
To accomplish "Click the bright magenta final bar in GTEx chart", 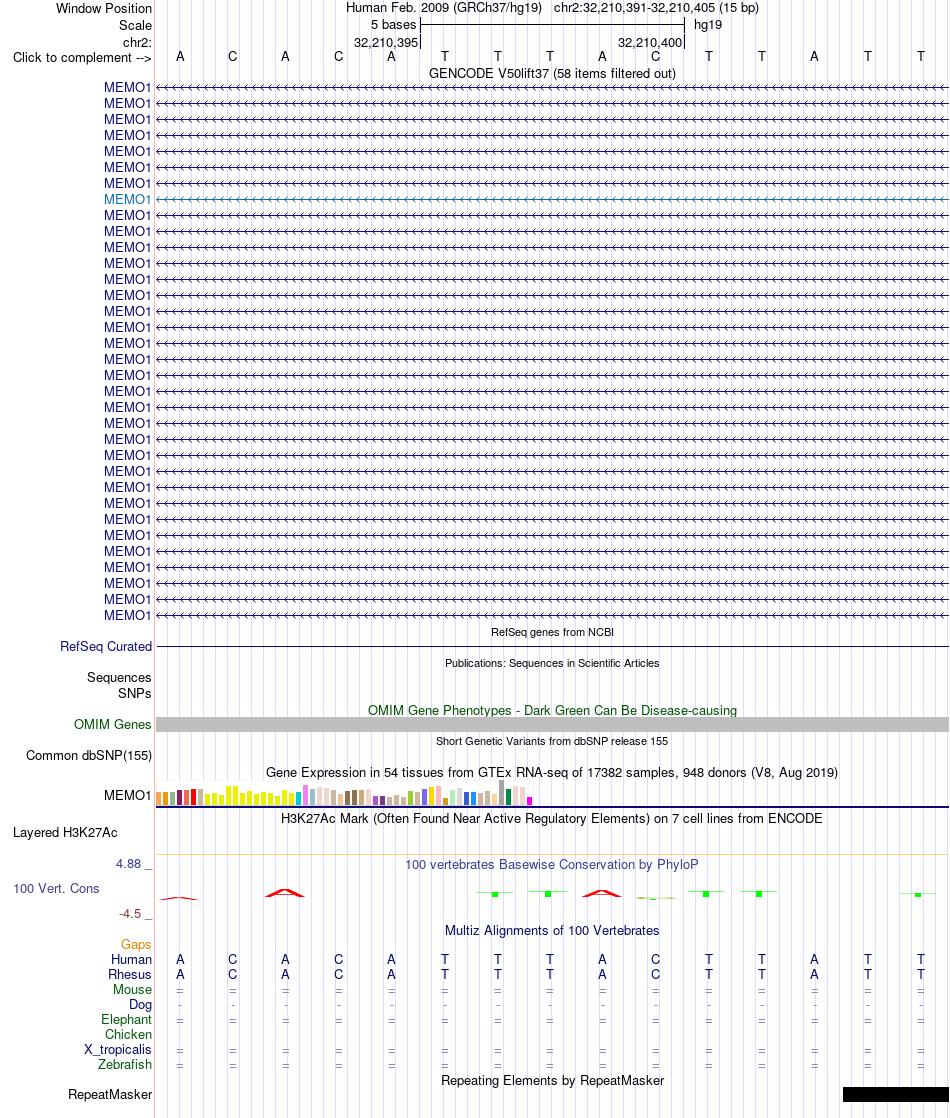I will tap(529, 801).
